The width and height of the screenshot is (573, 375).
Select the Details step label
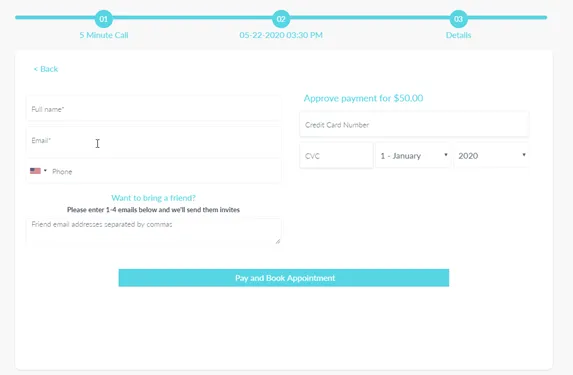click(458, 35)
